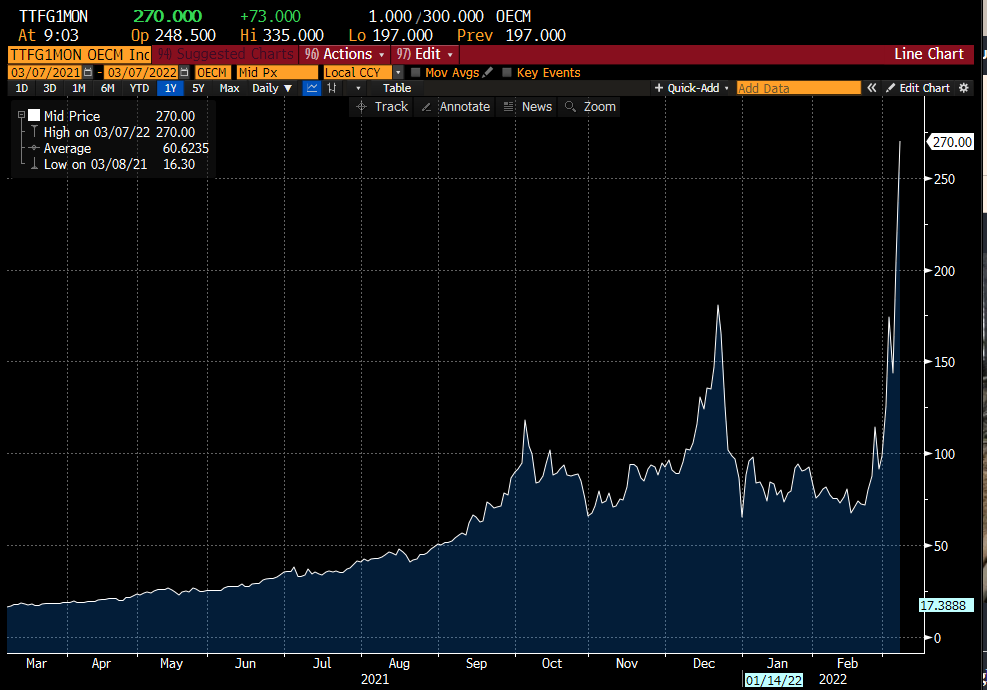Click the Prev 197.000 header value
The height and width of the screenshot is (690, 987).
[511, 35]
